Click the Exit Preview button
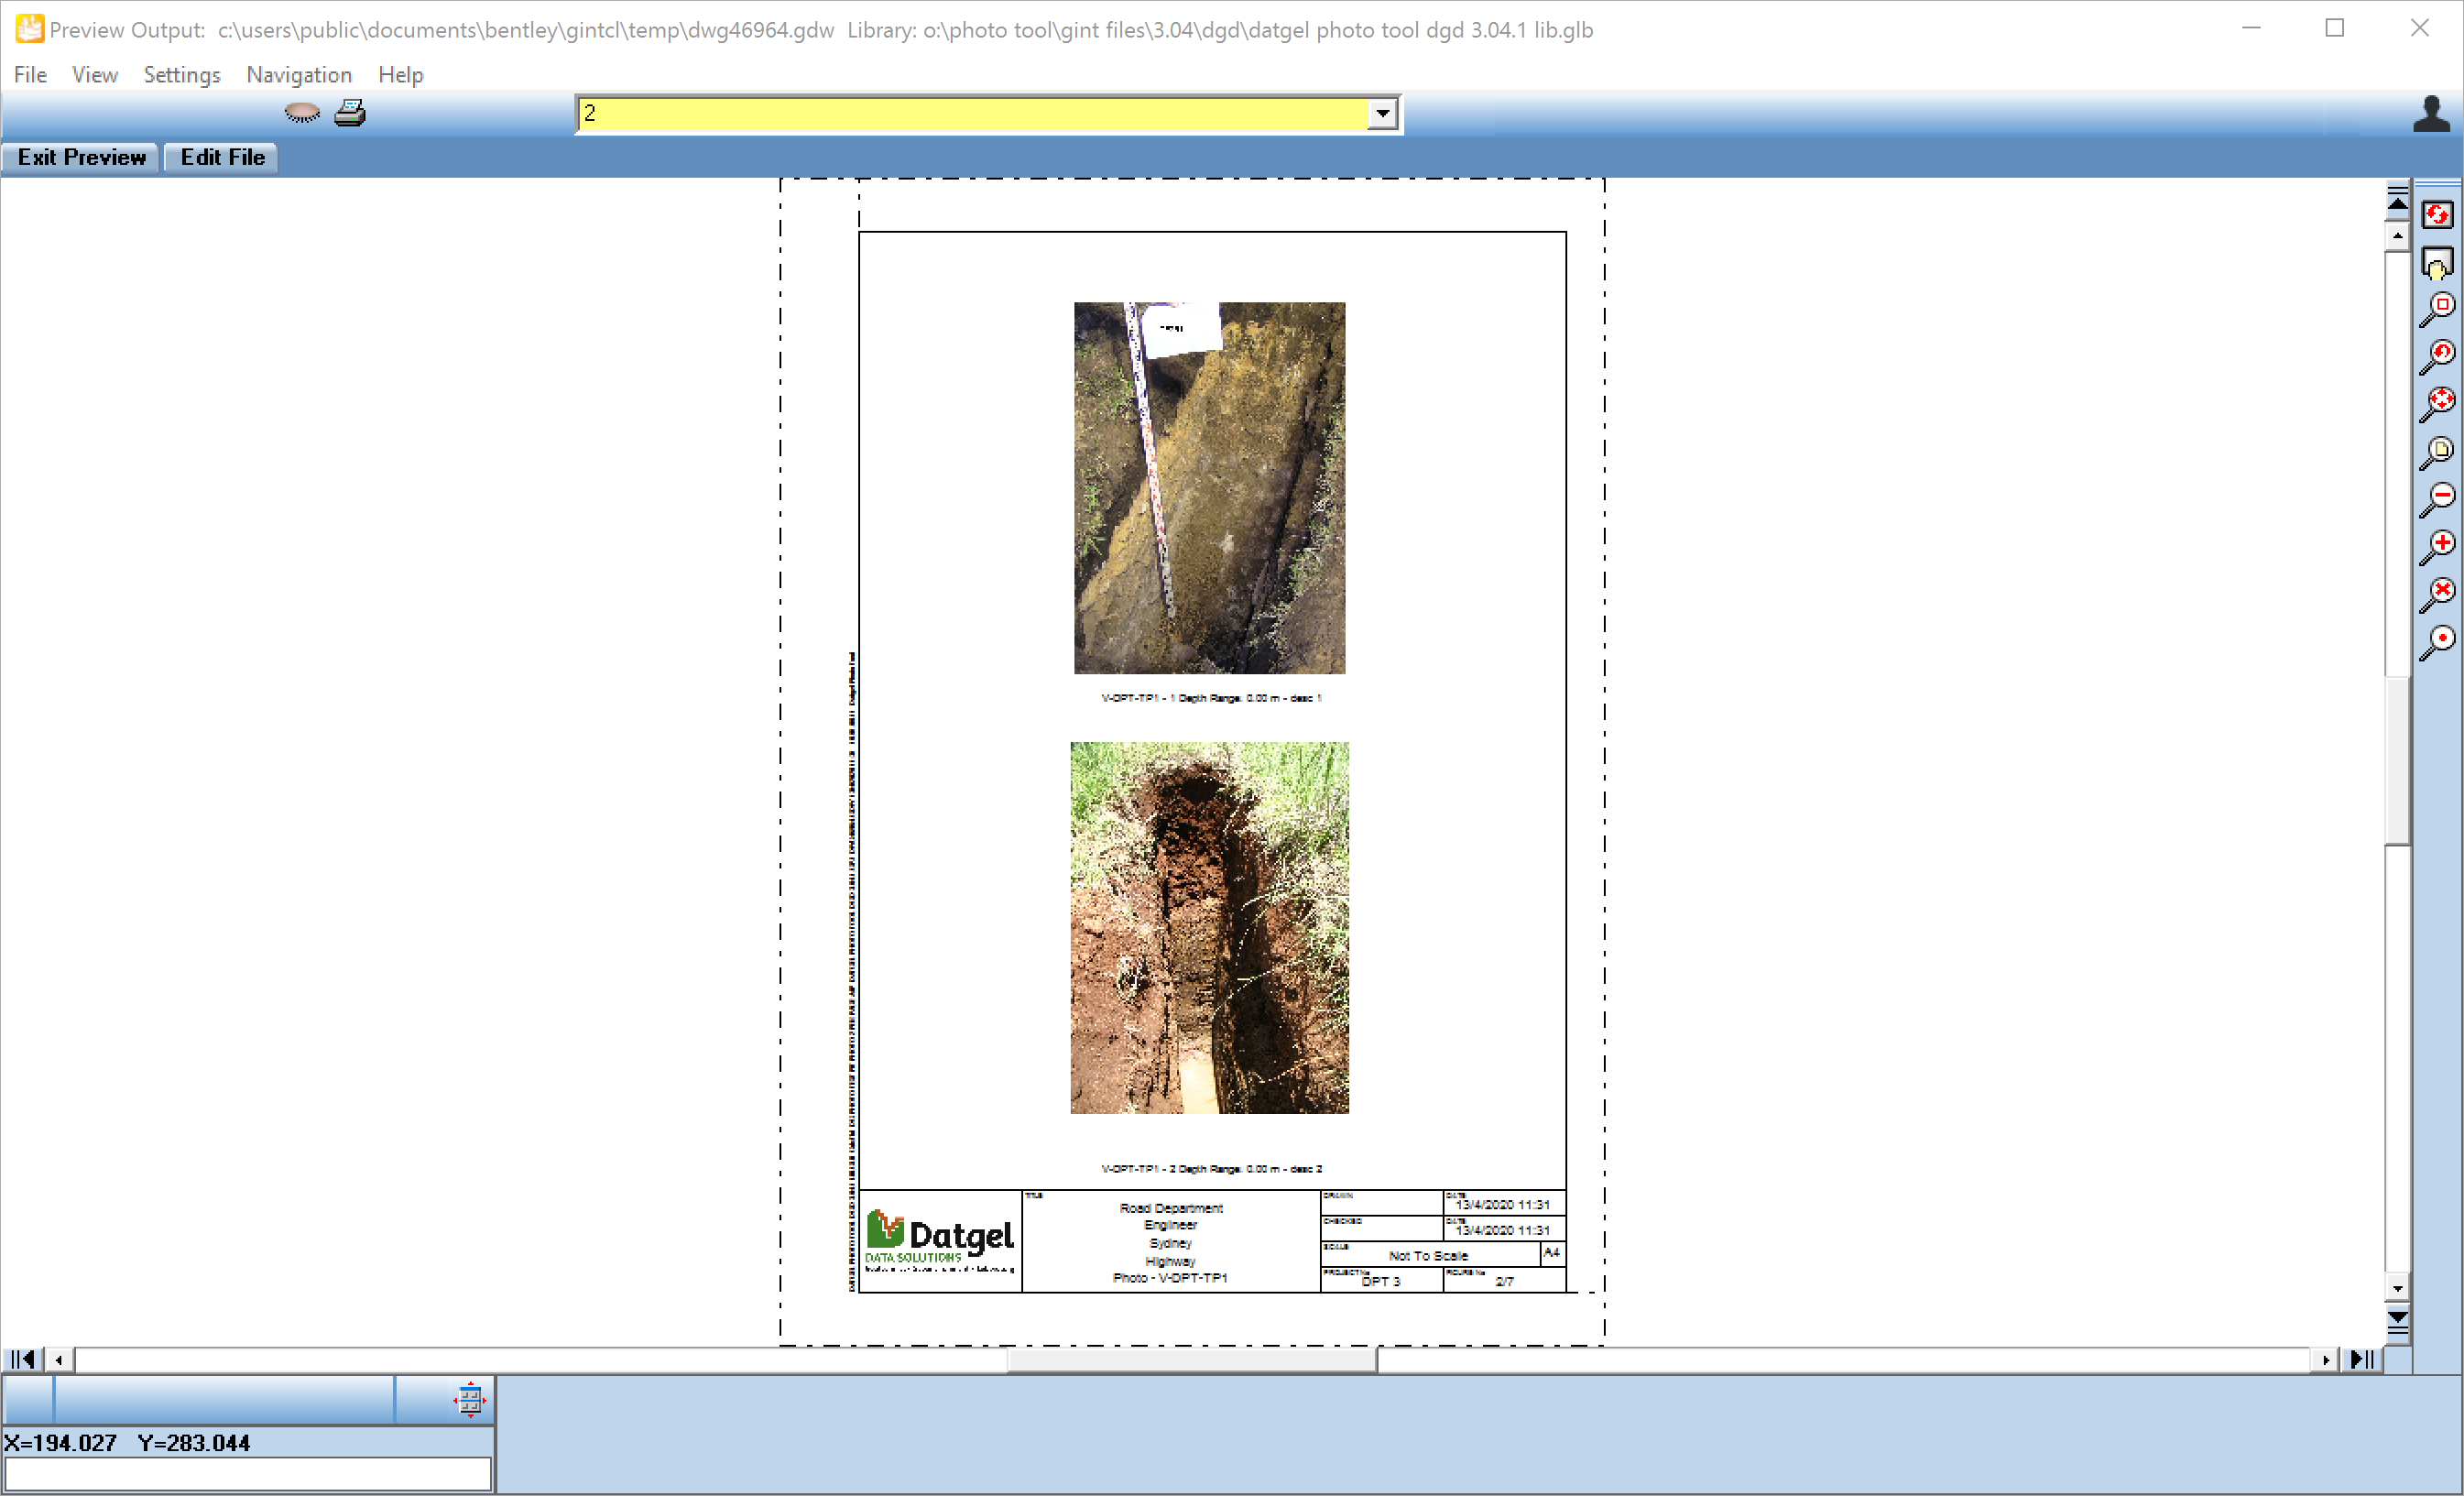 point(79,157)
